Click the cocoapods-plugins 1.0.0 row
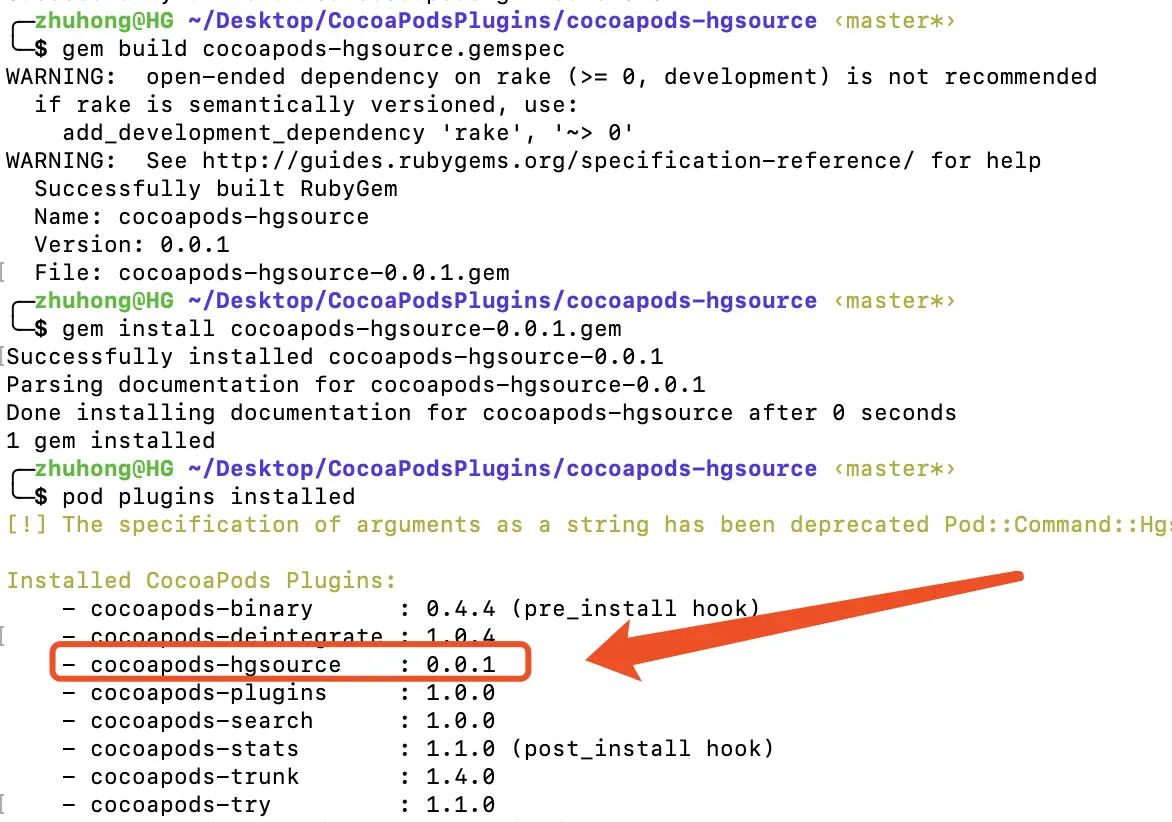The width and height of the screenshot is (1172, 822). (279, 693)
